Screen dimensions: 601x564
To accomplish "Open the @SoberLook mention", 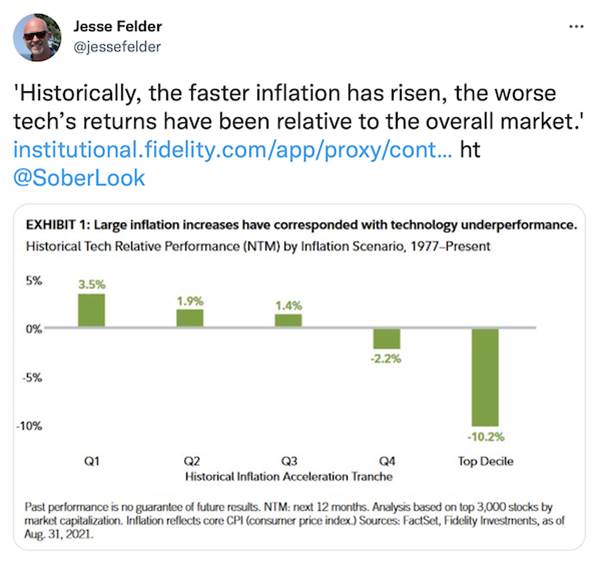I will [x=79, y=178].
